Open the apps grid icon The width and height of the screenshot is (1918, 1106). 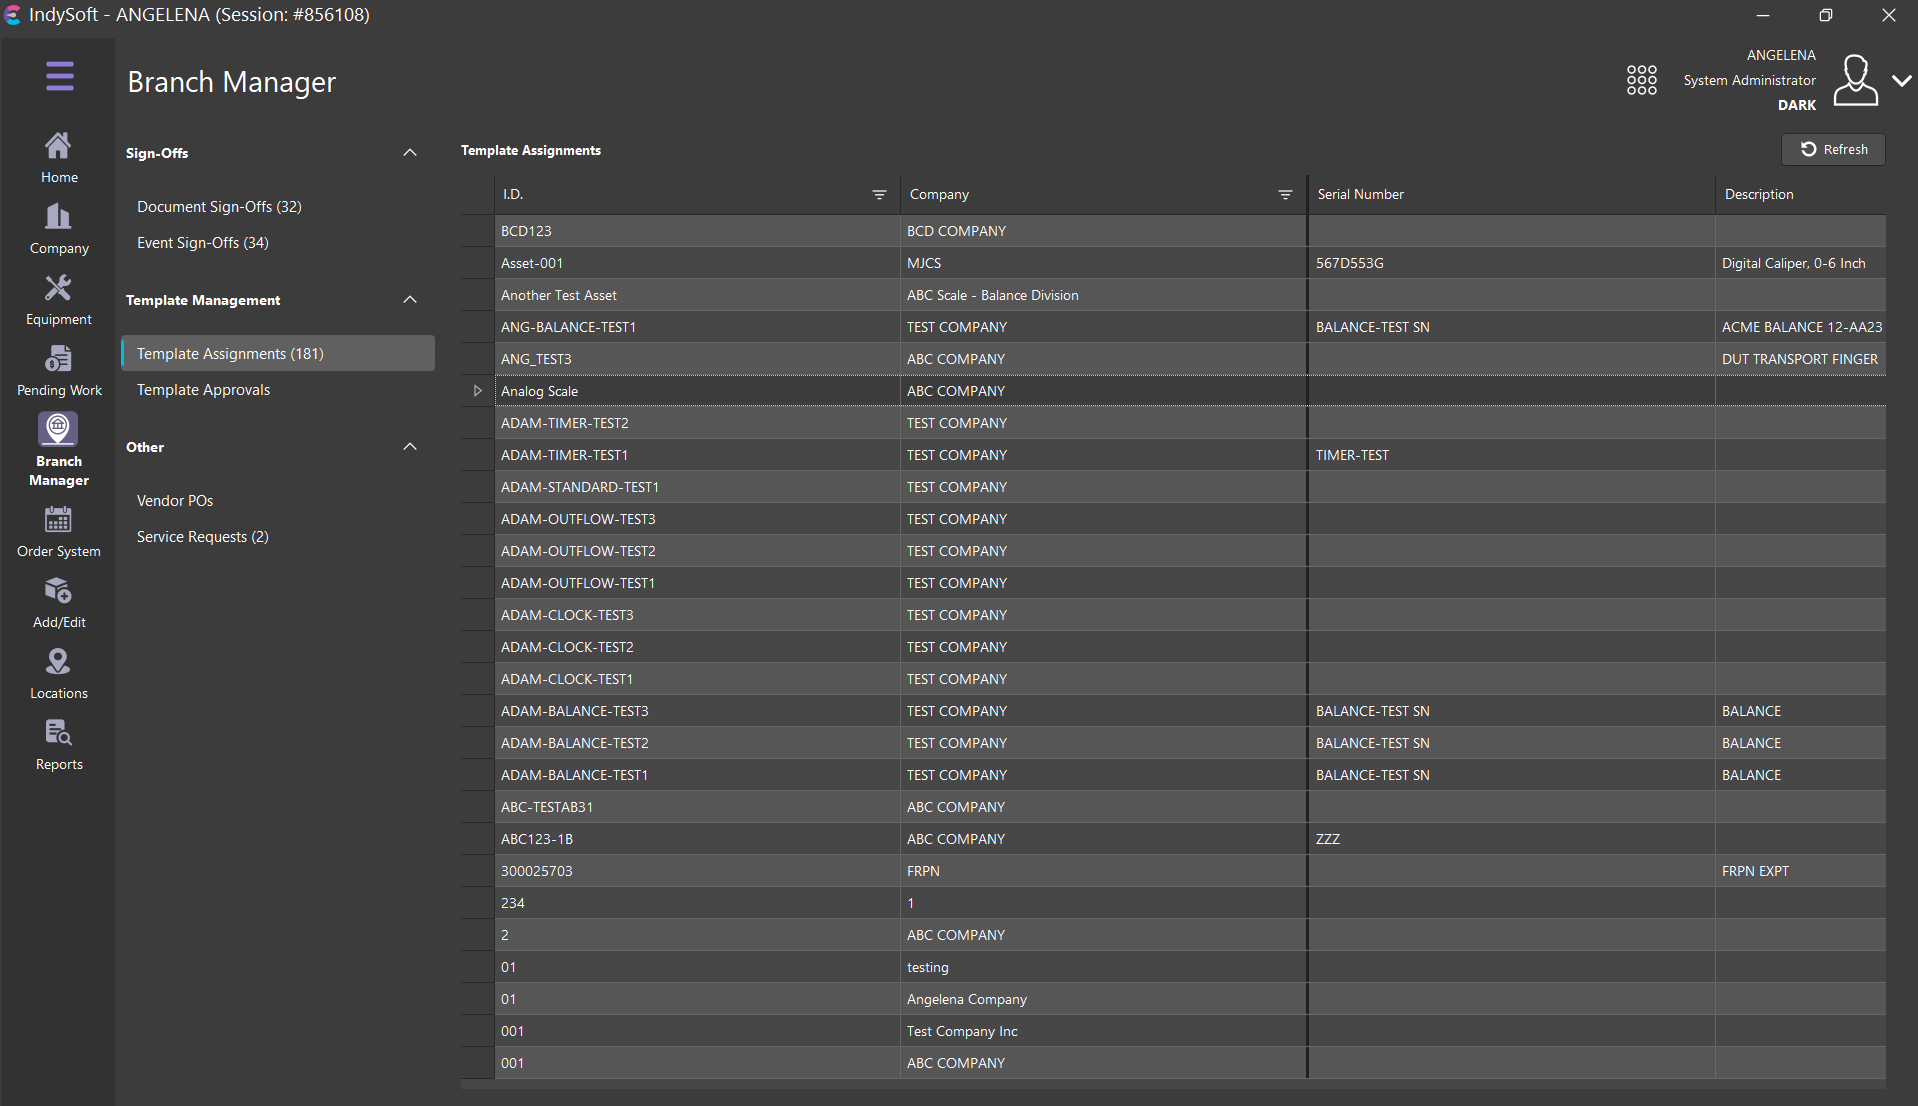1641,80
